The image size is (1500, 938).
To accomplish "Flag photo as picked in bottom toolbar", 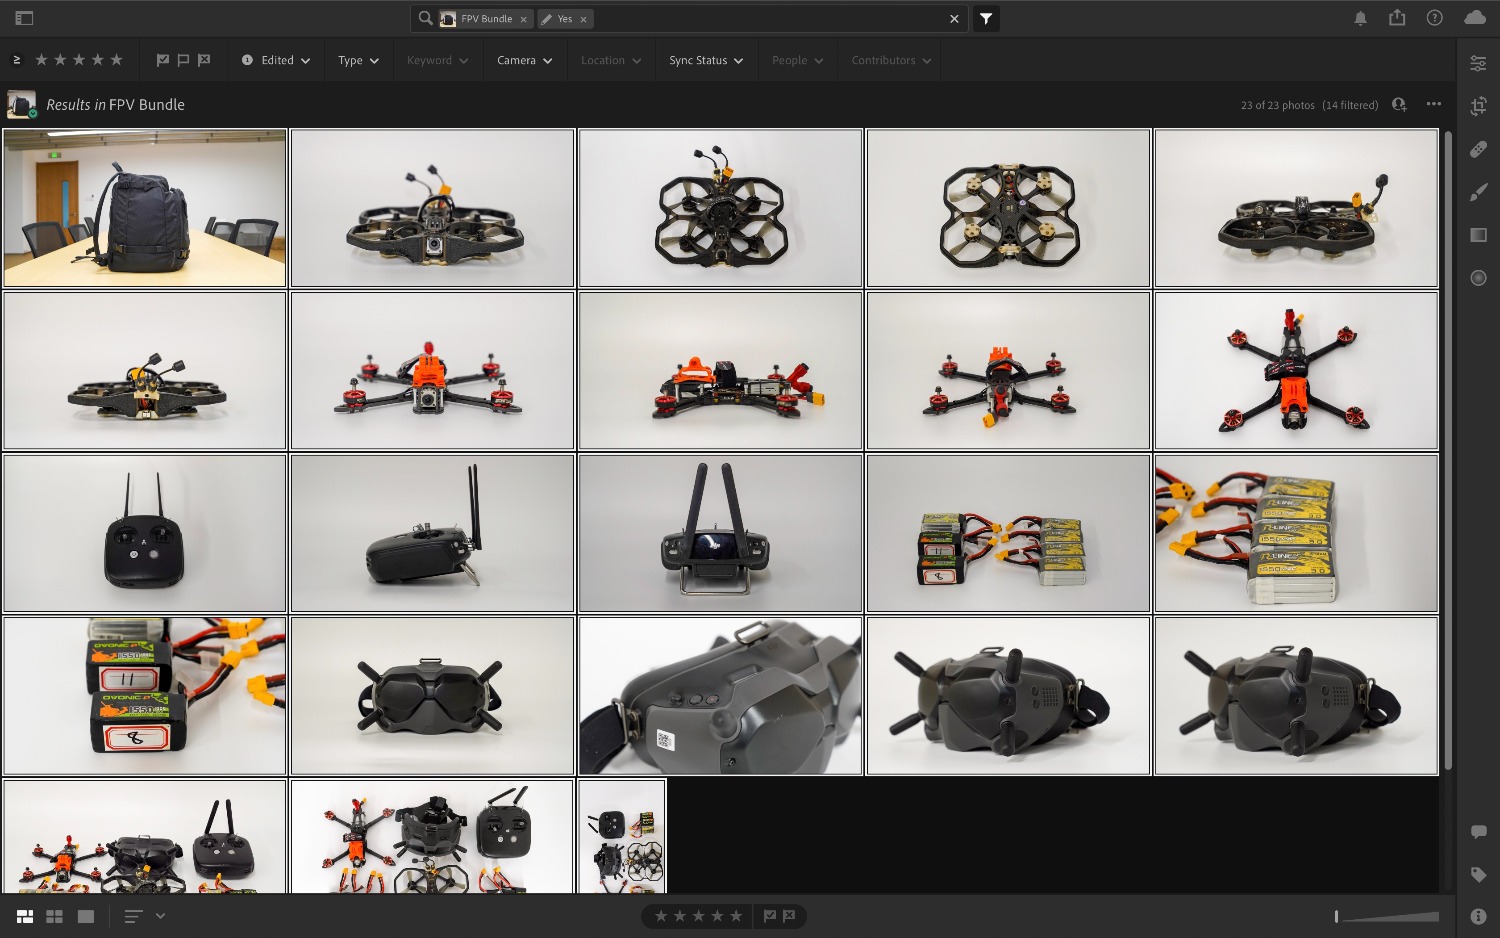I will click(x=770, y=916).
